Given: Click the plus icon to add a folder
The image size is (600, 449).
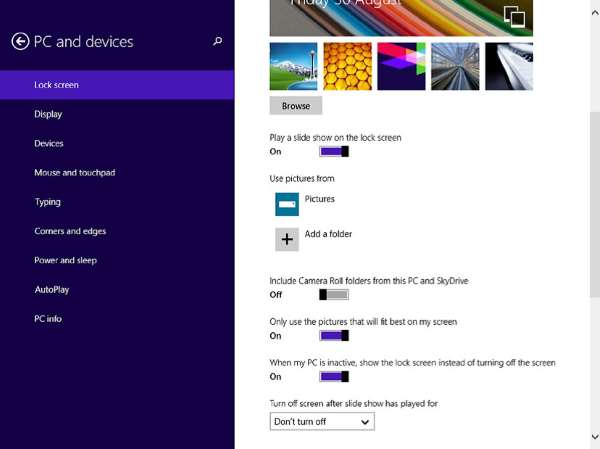Looking at the screenshot, I should [287, 238].
